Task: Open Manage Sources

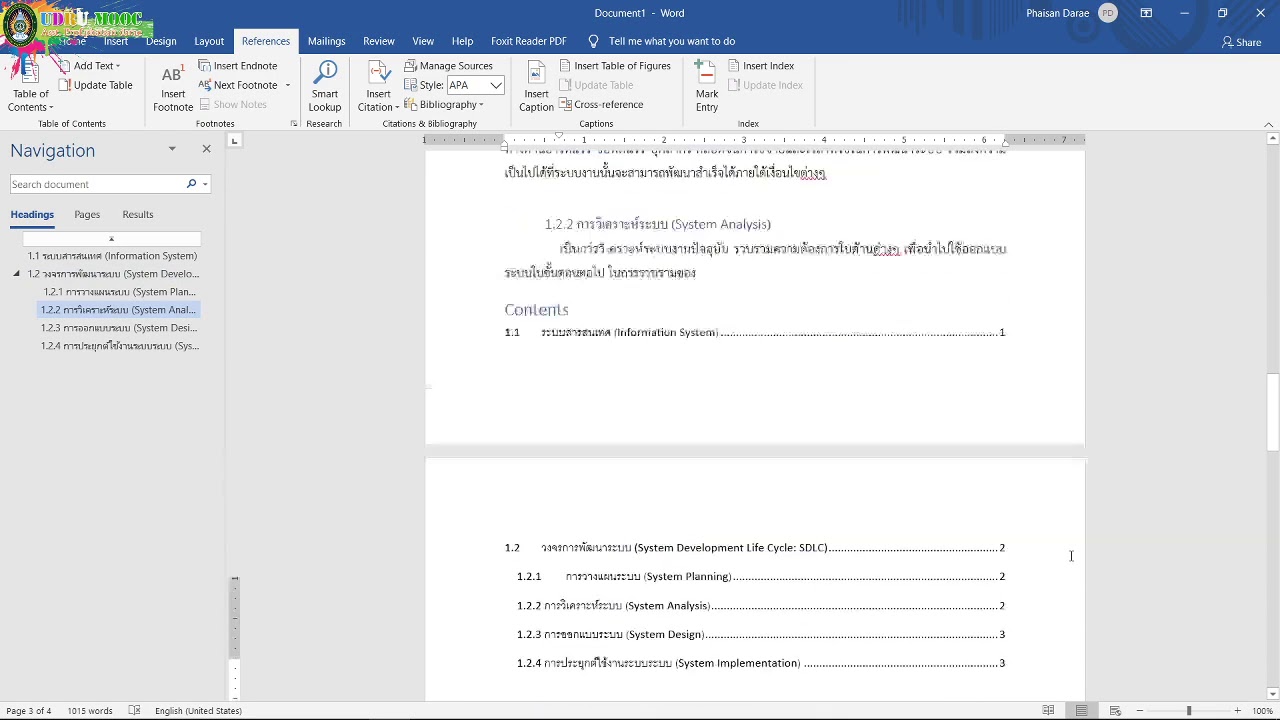Action: click(449, 66)
